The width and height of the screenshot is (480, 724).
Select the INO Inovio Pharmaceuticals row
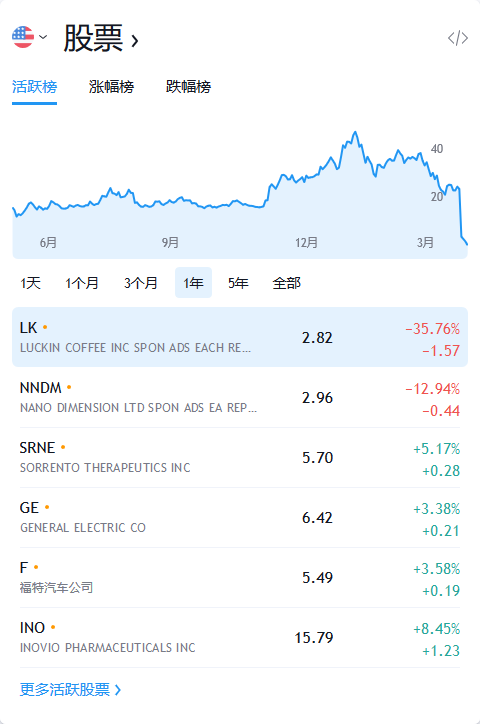pyautogui.click(x=240, y=638)
